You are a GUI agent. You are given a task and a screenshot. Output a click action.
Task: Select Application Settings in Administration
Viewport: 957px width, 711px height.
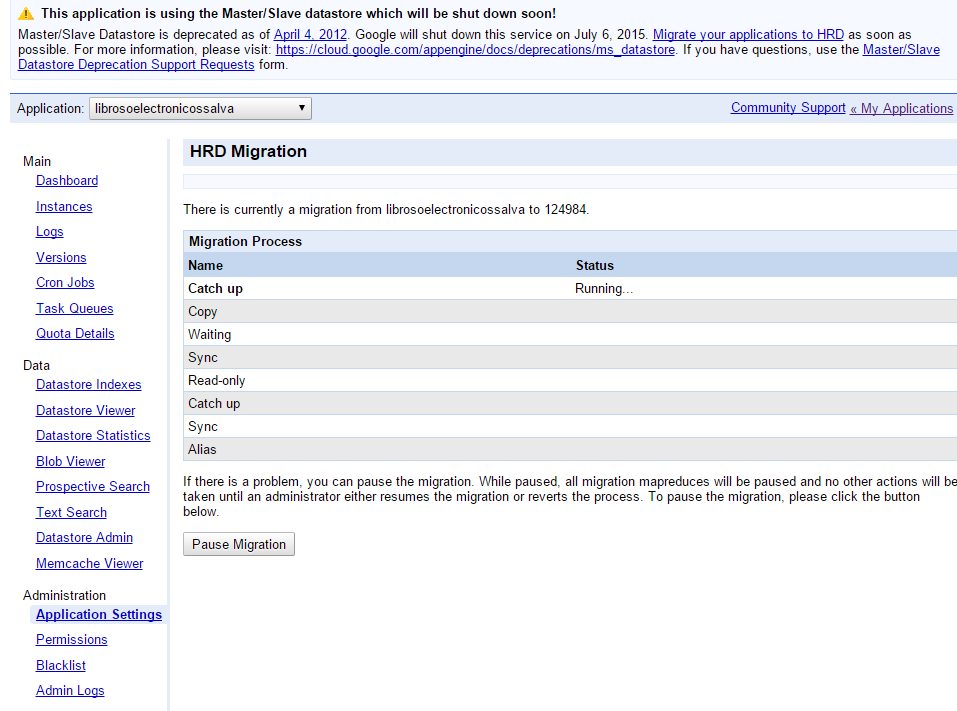pyautogui.click(x=99, y=615)
